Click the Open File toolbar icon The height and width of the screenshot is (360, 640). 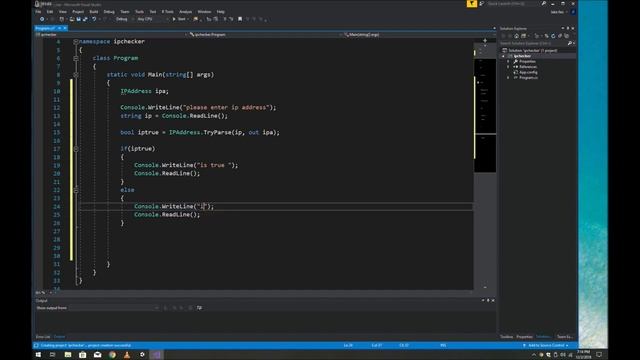(x=72, y=19)
